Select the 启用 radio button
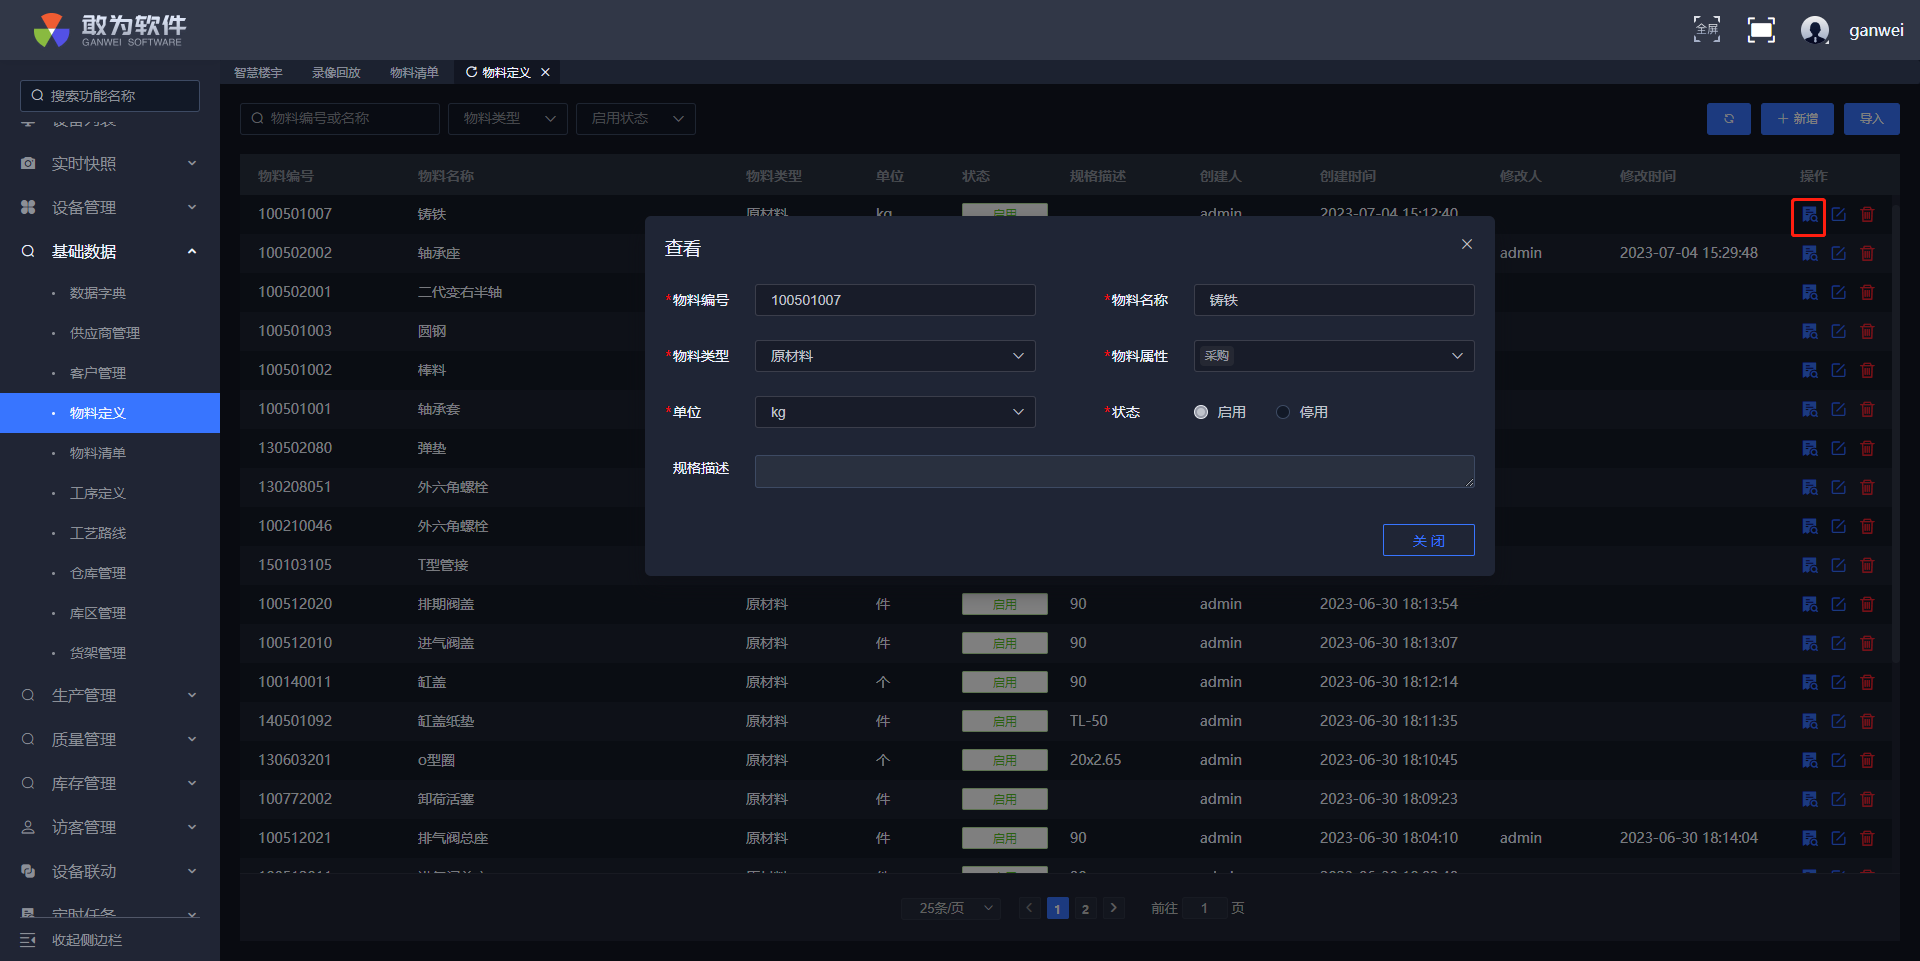The image size is (1920, 961). click(1201, 413)
